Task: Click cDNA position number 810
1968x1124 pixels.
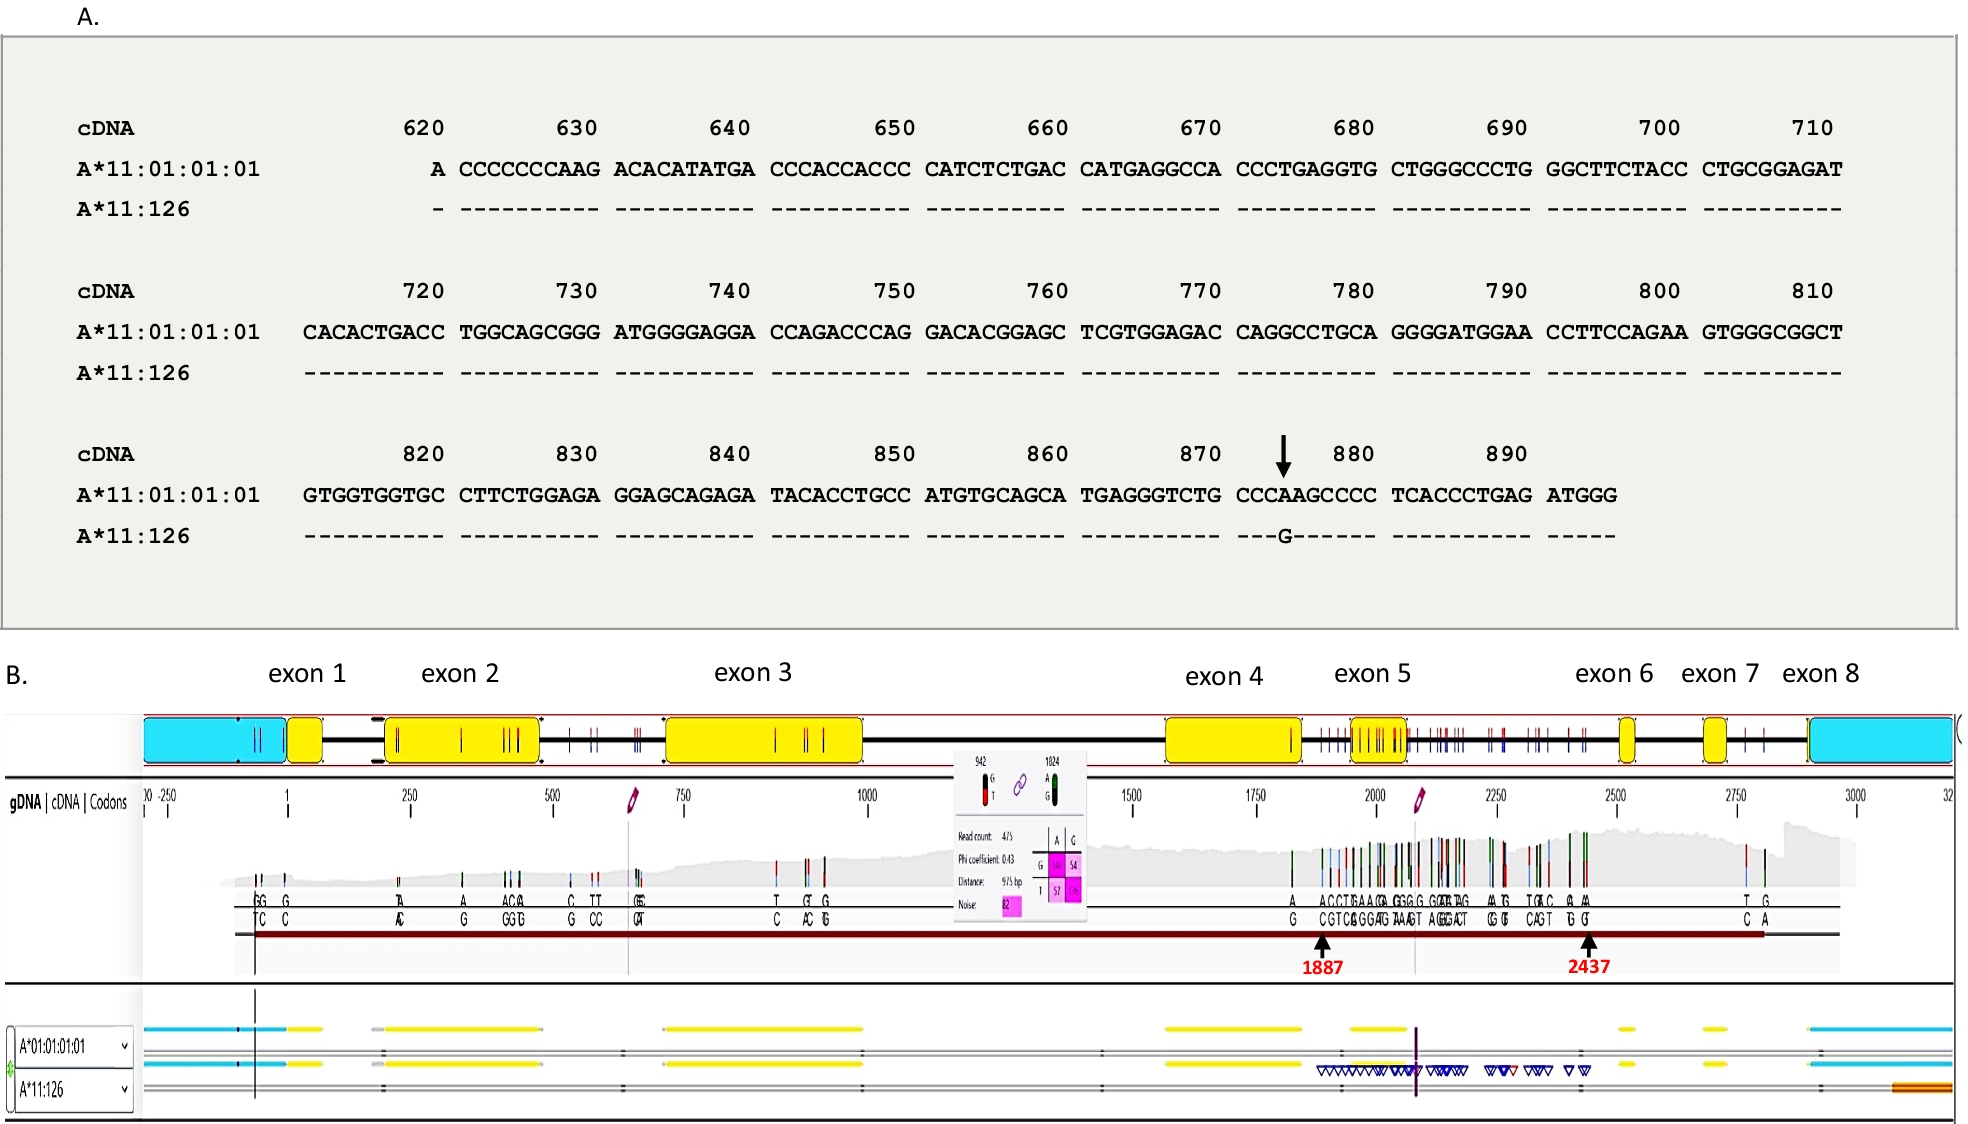Action: tap(1812, 291)
